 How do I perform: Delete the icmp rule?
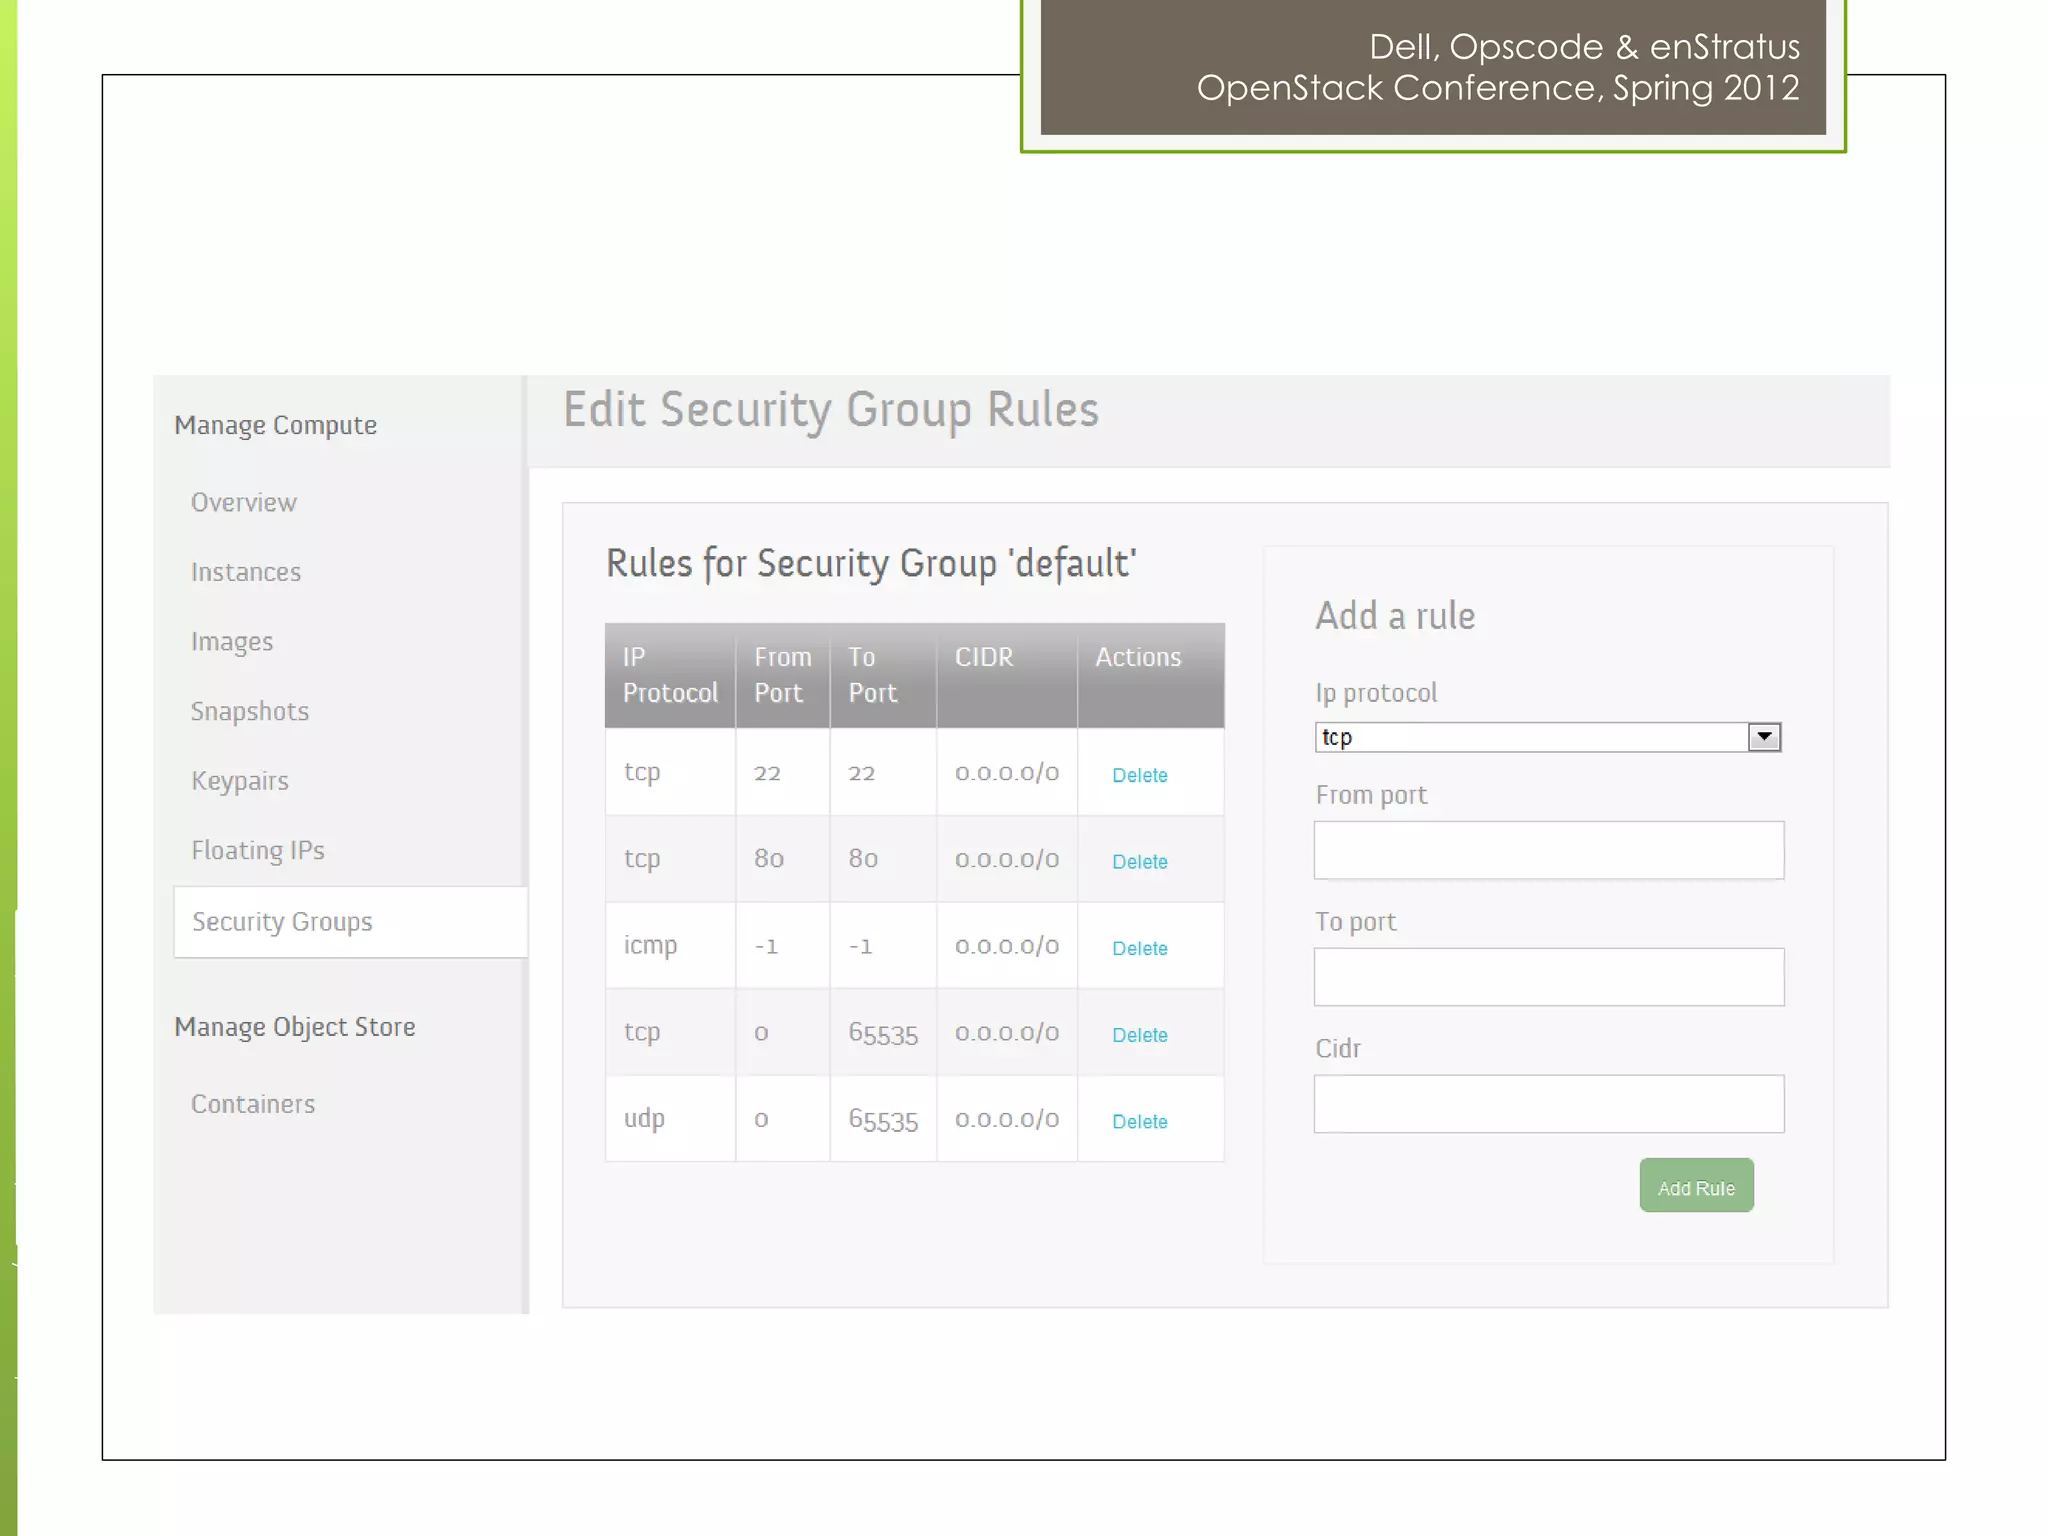[x=1139, y=948]
